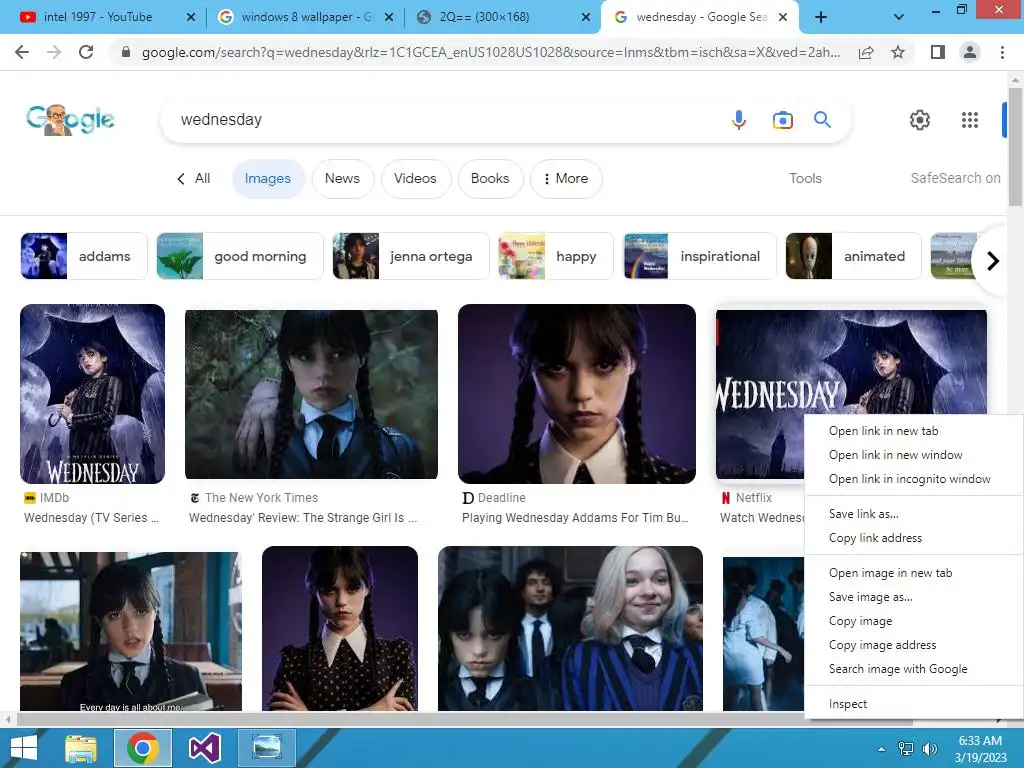Close the intel 1997 YouTube tab

coord(191,17)
